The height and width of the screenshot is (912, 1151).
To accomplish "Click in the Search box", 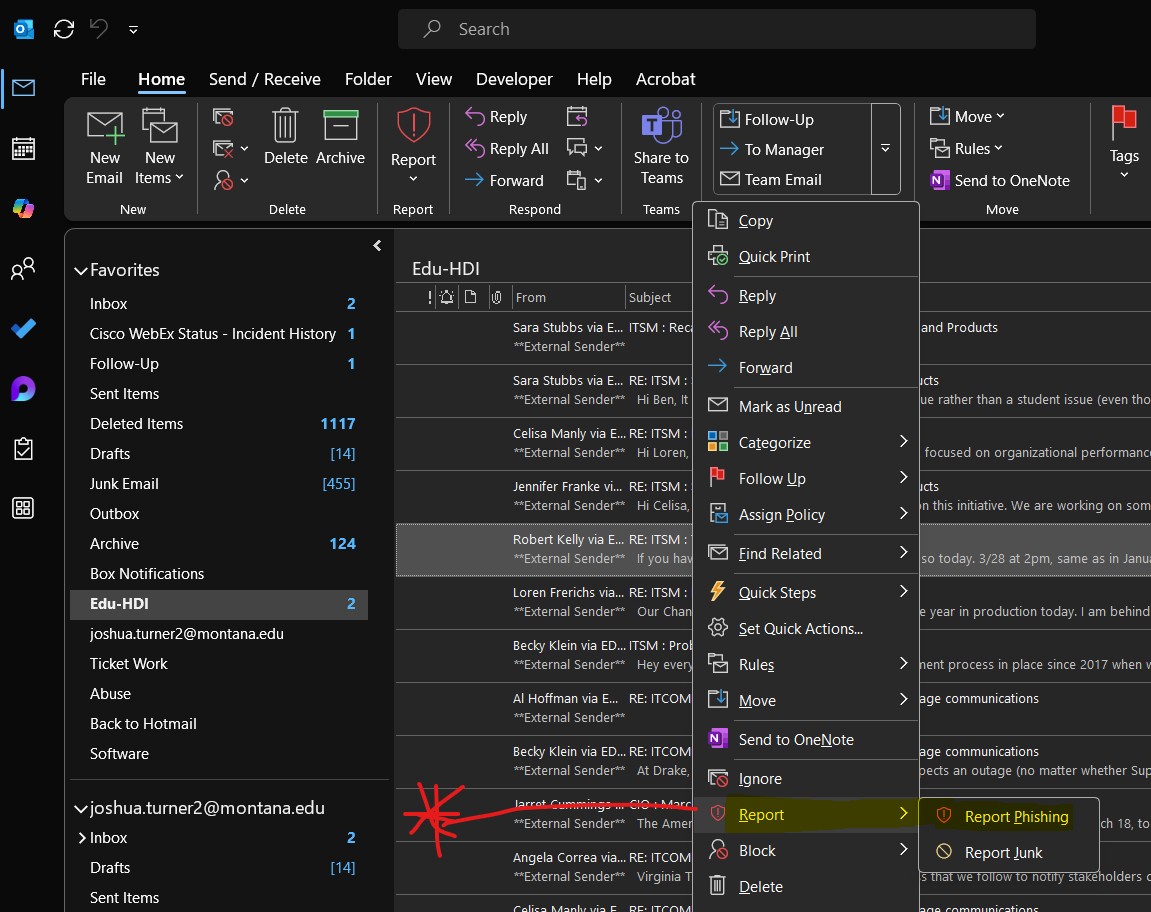I will (x=716, y=29).
